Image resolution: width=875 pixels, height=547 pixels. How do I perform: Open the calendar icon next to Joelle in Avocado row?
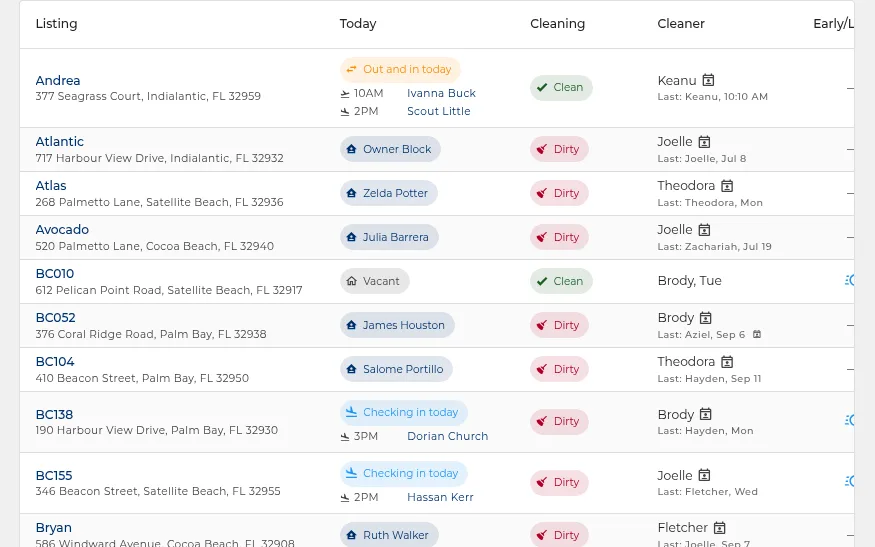pyautogui.click(x=705, y=230)
